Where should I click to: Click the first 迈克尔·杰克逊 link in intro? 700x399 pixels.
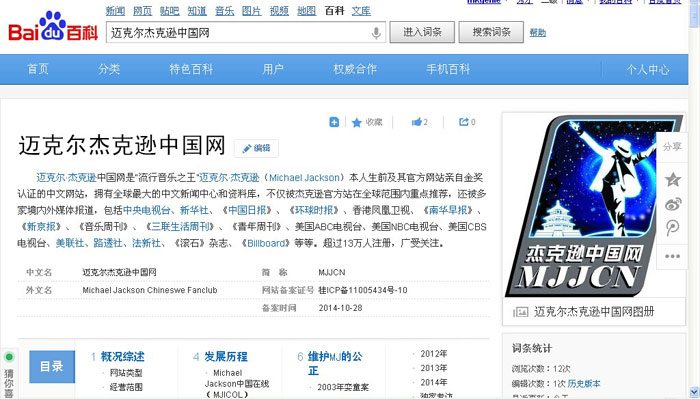point(67,178)
